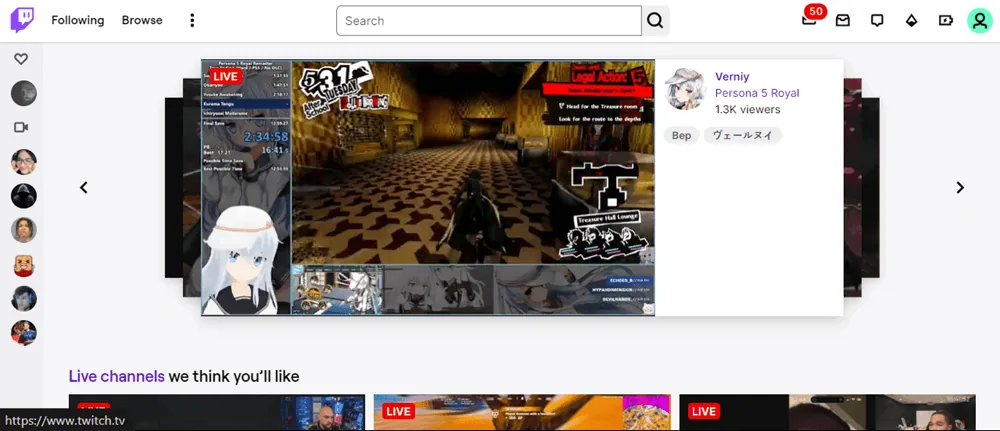This screenshot has height=431, width=1000.
Task: Click the Get Bits diamond icon
Action: 911,20
